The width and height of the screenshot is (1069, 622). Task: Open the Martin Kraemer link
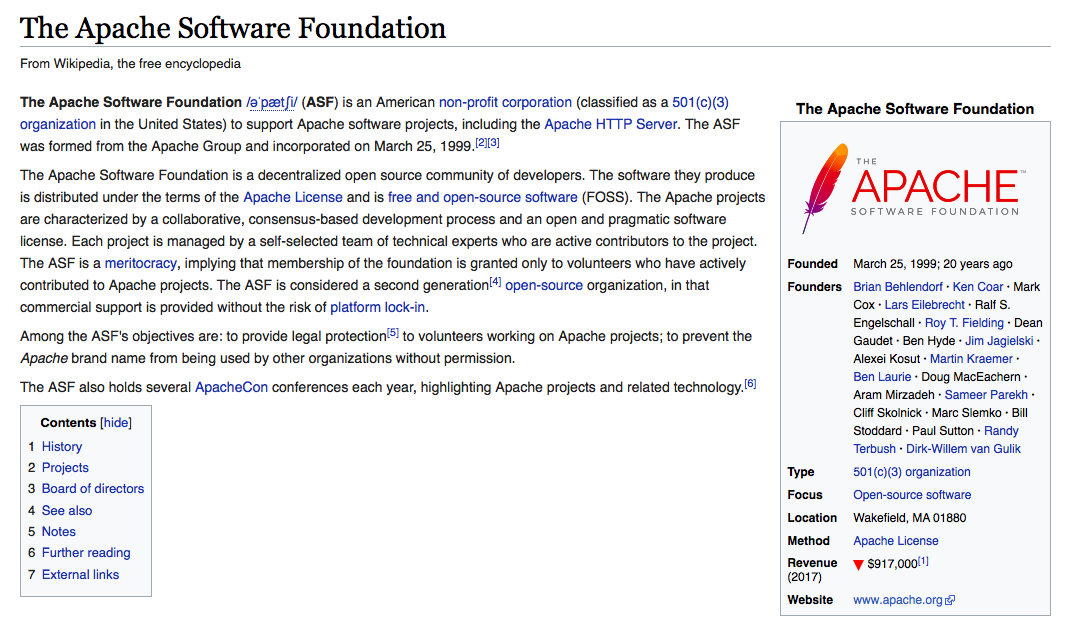(x=971, y=359)
